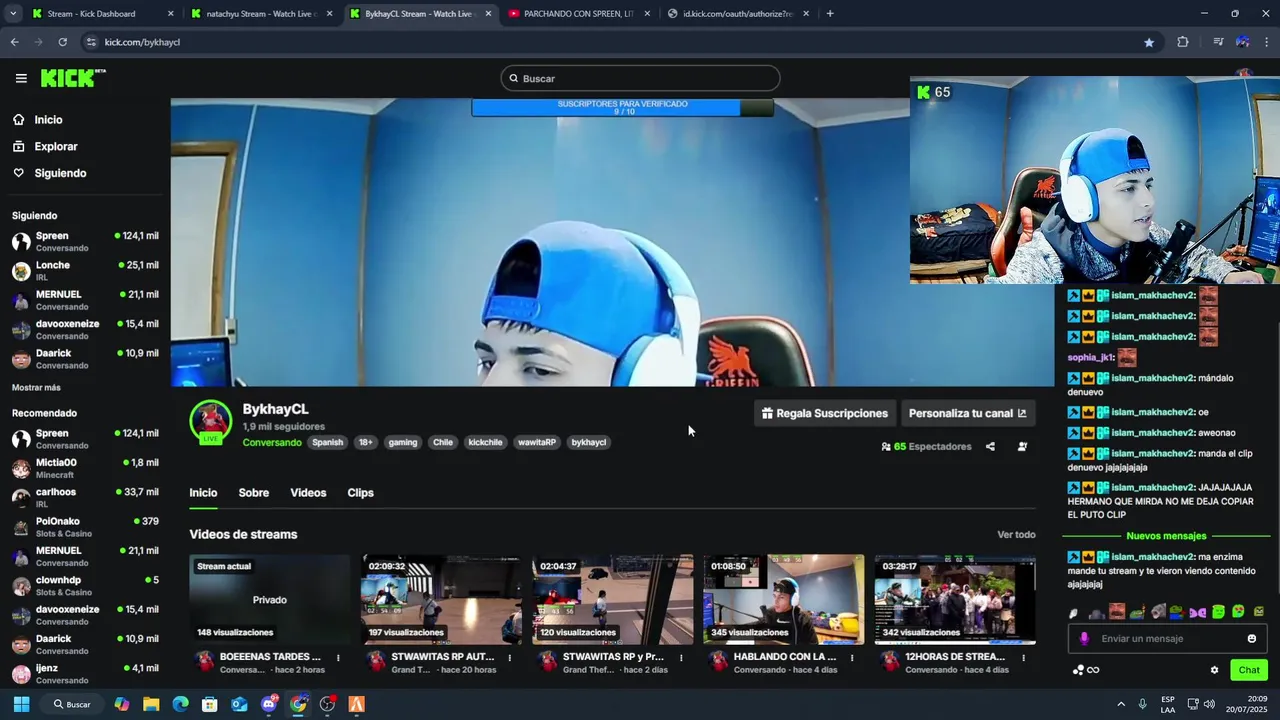Viewport: 1280px width, 720px height.
Task: Open Lonche channel in sidebar
Action: click(85, 271)
